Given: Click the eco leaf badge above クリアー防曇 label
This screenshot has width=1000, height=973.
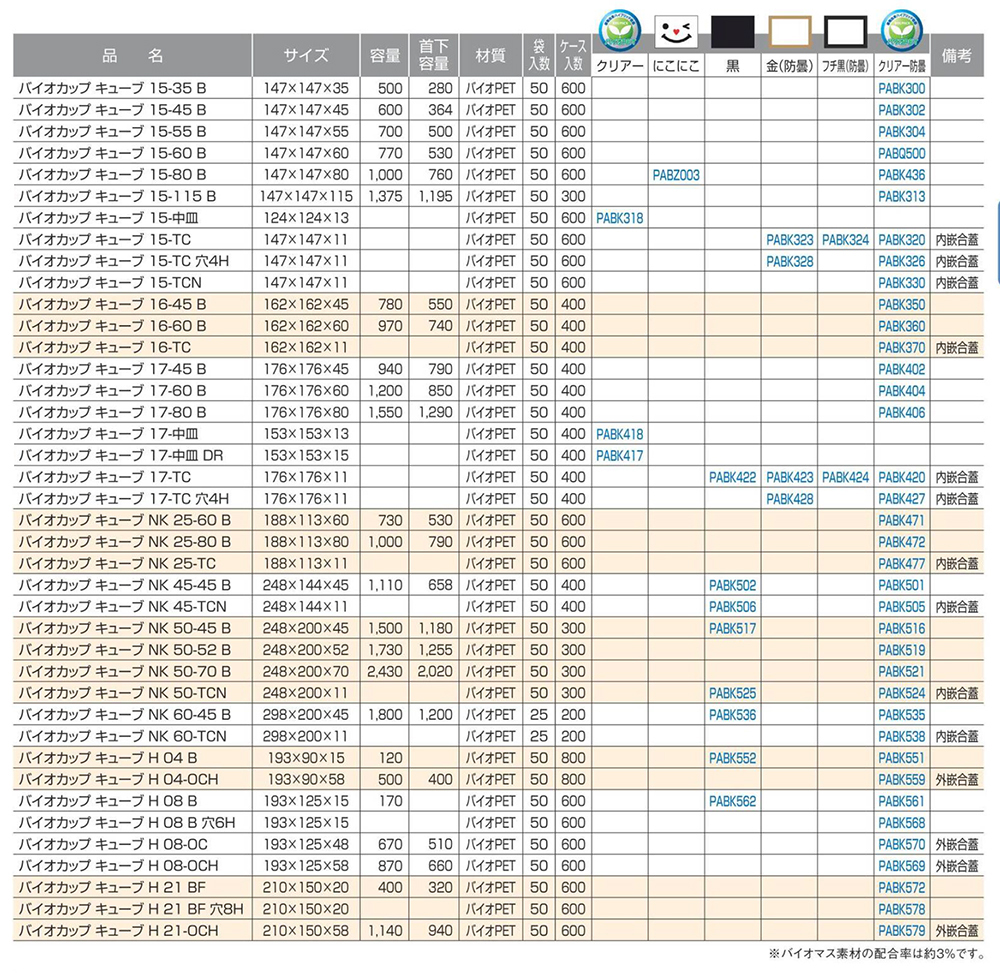Looking at the screenshot, I should 902,31.
